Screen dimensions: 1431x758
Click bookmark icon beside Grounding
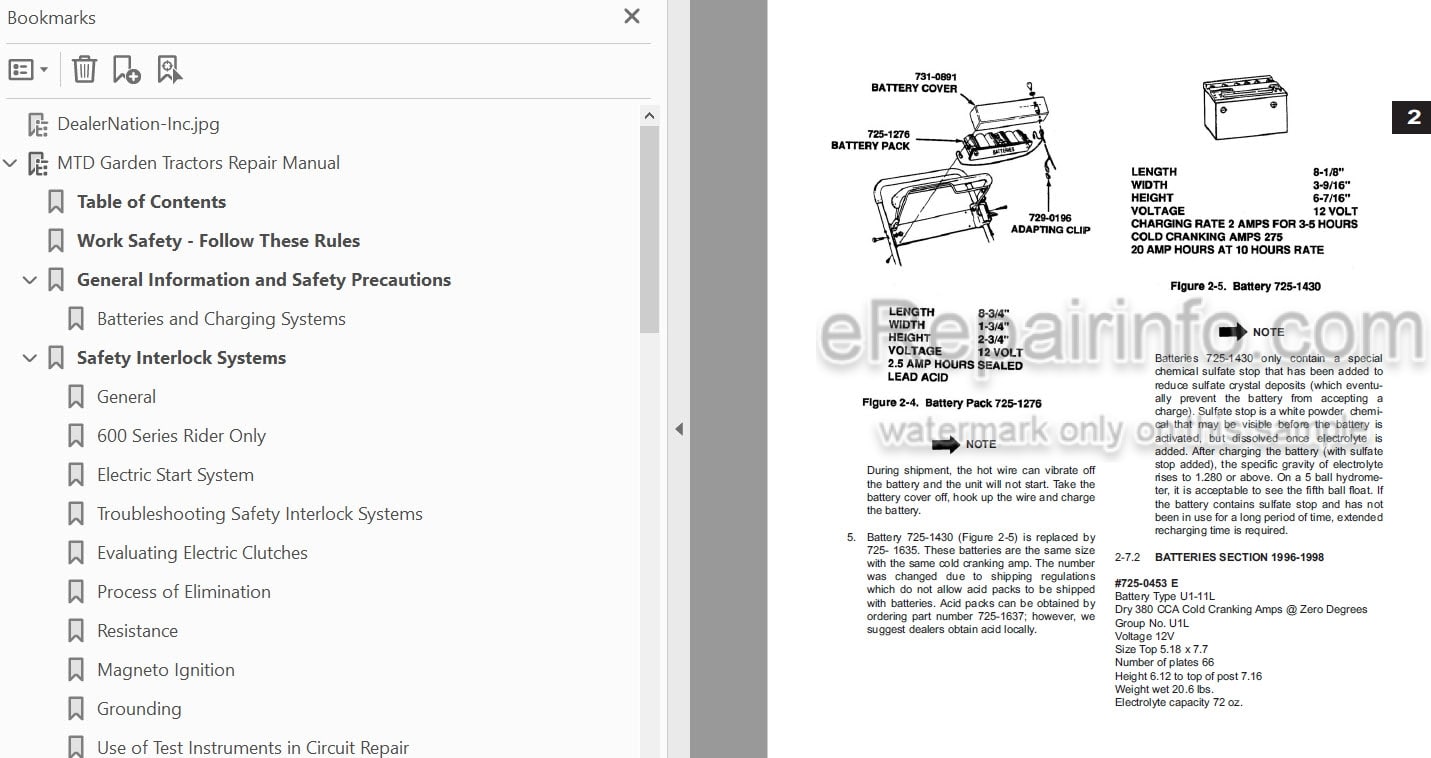pos(76,709)
